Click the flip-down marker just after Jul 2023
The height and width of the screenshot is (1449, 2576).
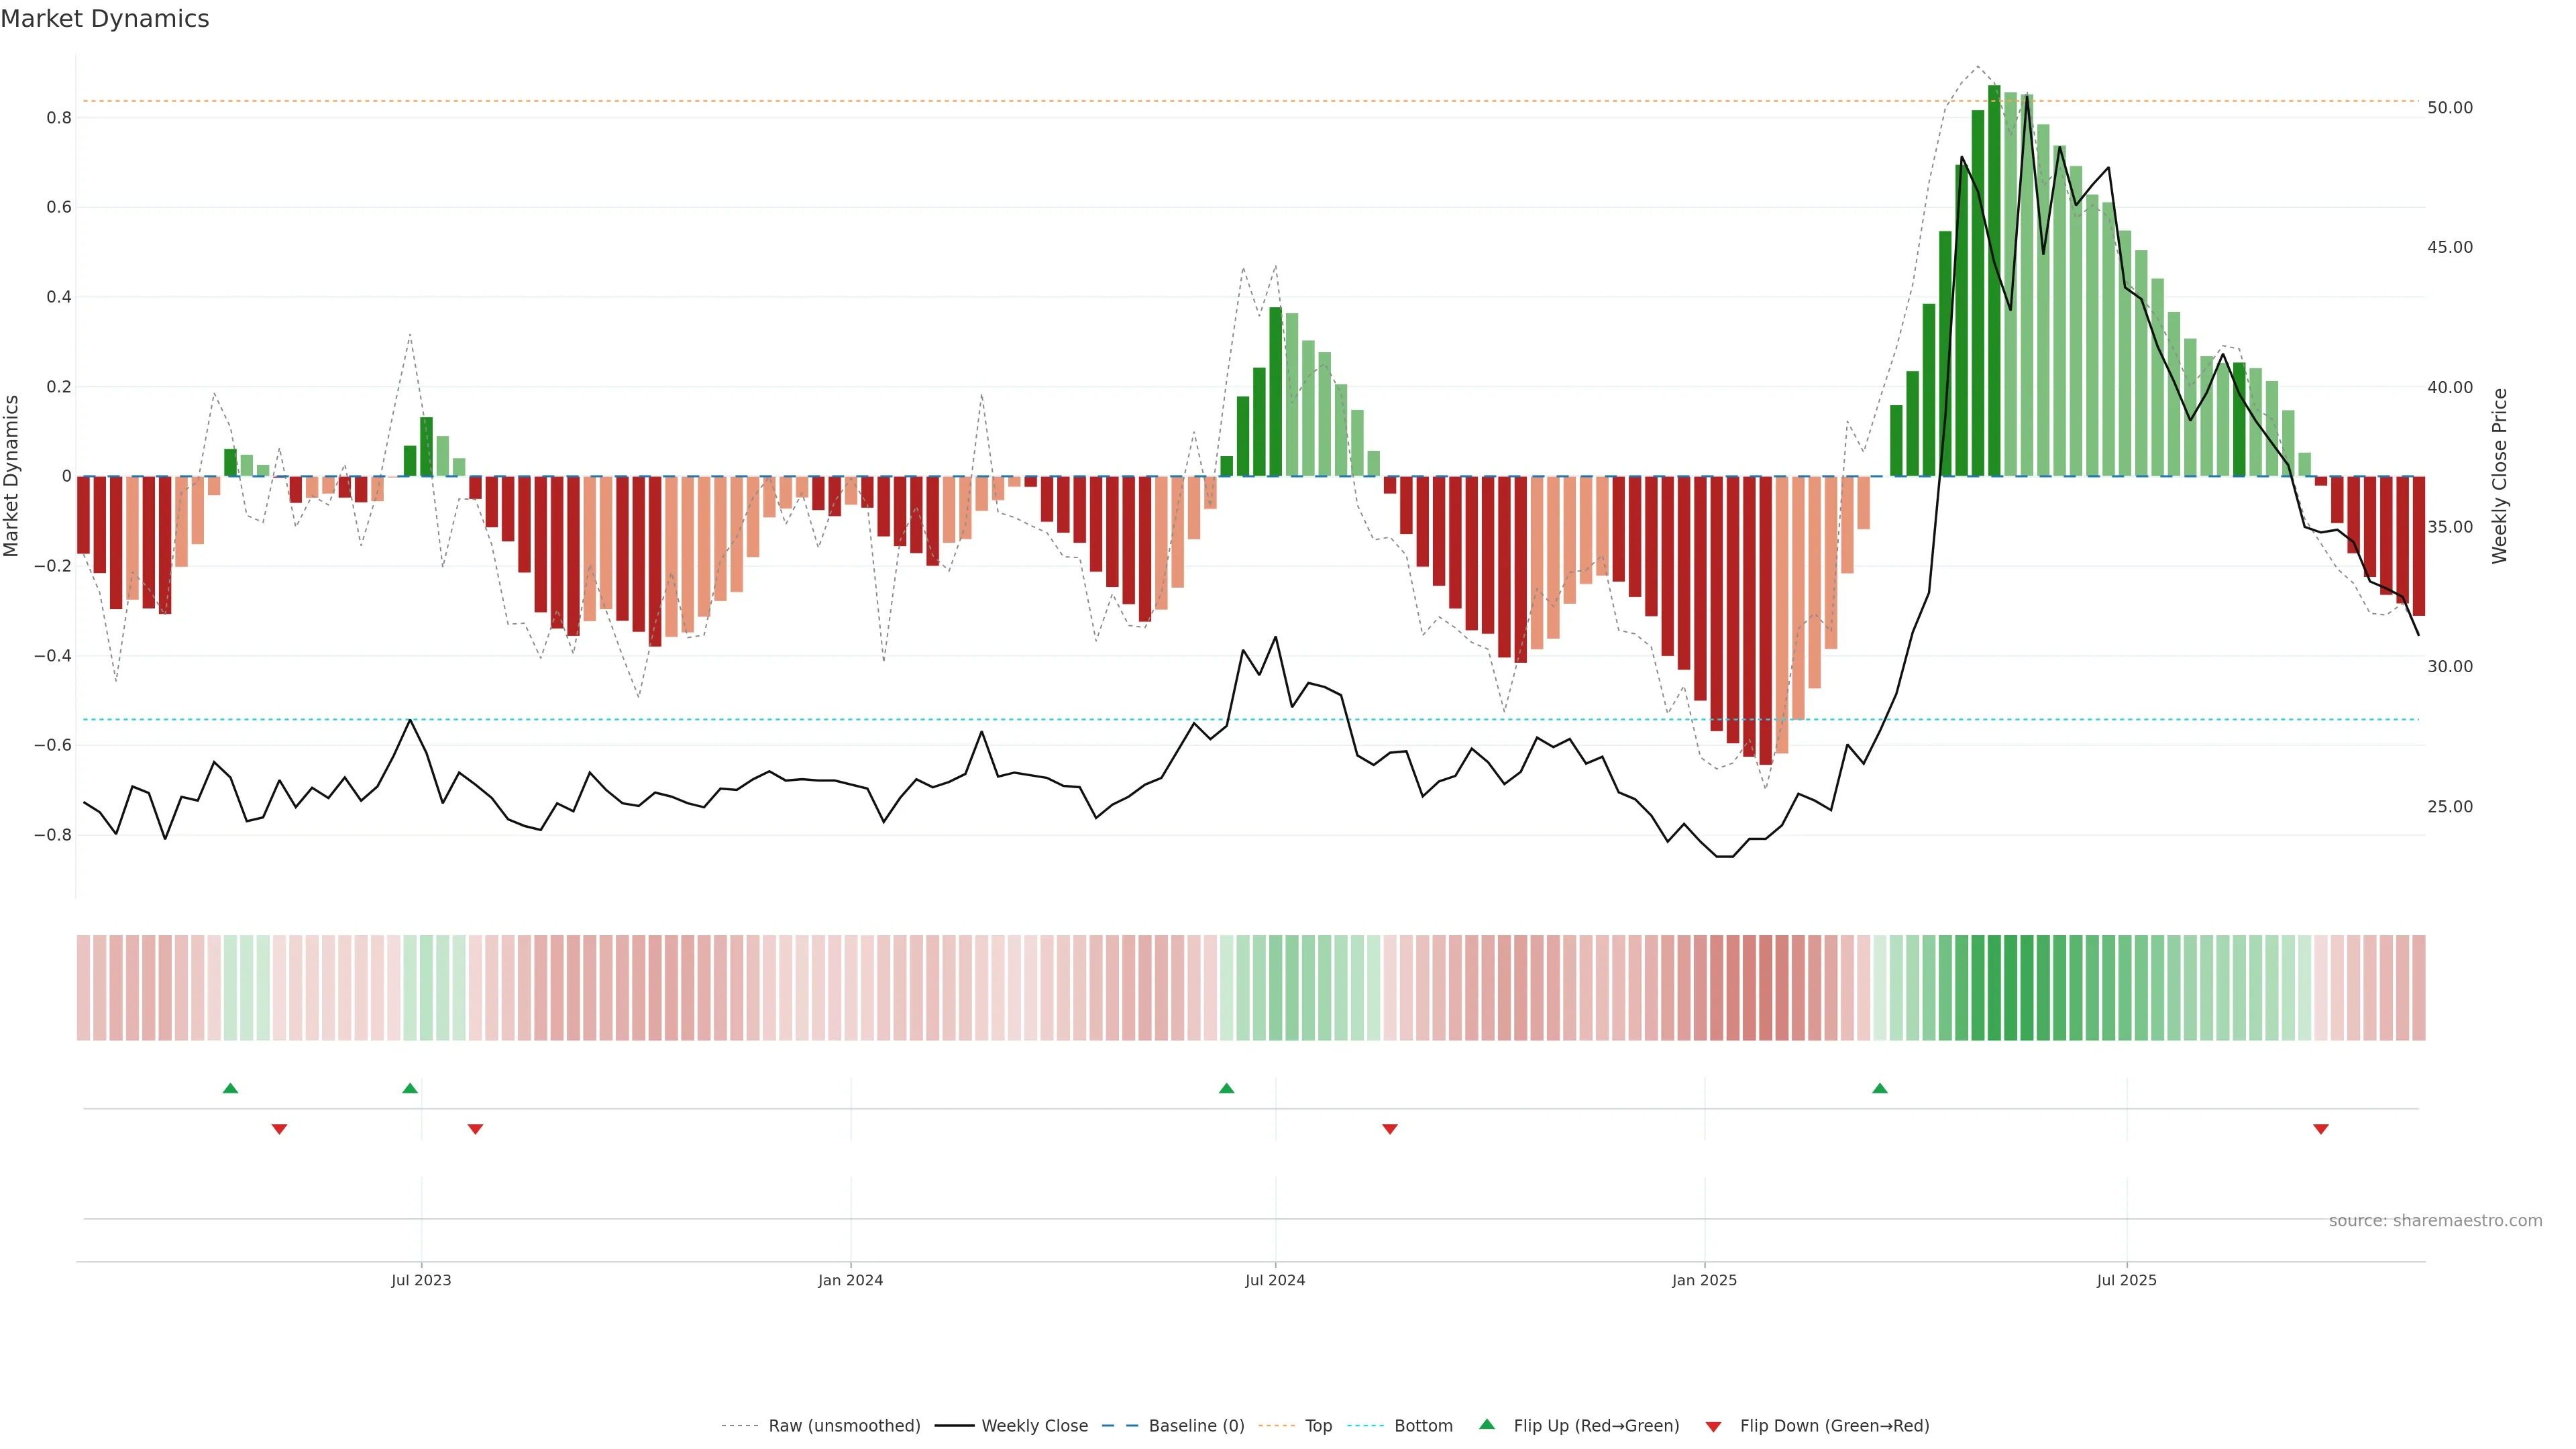[475, 1129]
